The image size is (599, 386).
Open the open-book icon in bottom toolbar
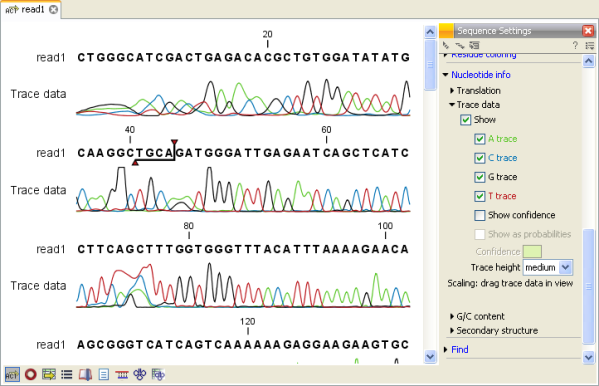(85, 375)
